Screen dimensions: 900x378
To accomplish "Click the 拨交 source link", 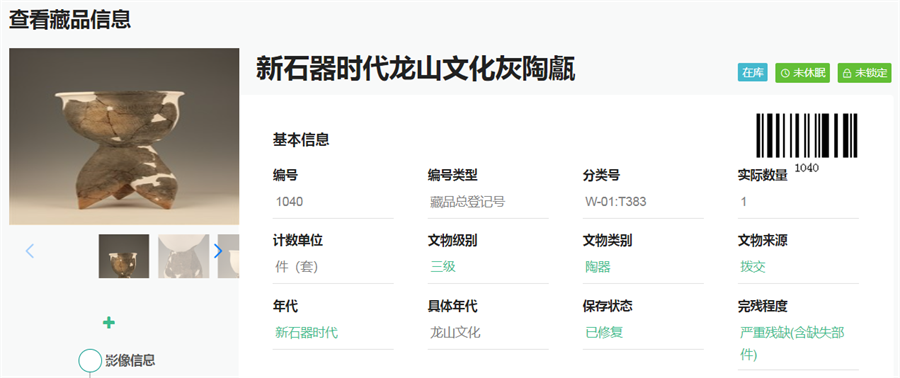I will pyautogui.click(x=753, y=267).
